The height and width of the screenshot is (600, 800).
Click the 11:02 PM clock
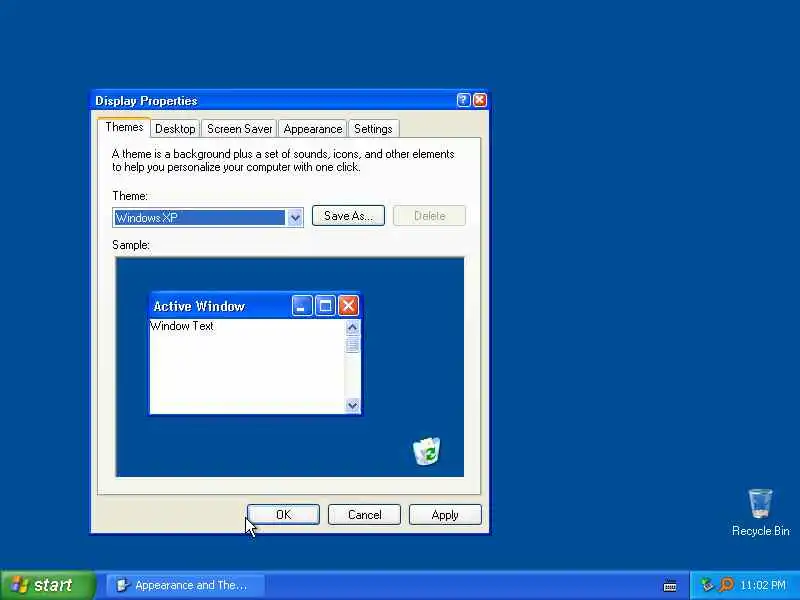[763, 585]
